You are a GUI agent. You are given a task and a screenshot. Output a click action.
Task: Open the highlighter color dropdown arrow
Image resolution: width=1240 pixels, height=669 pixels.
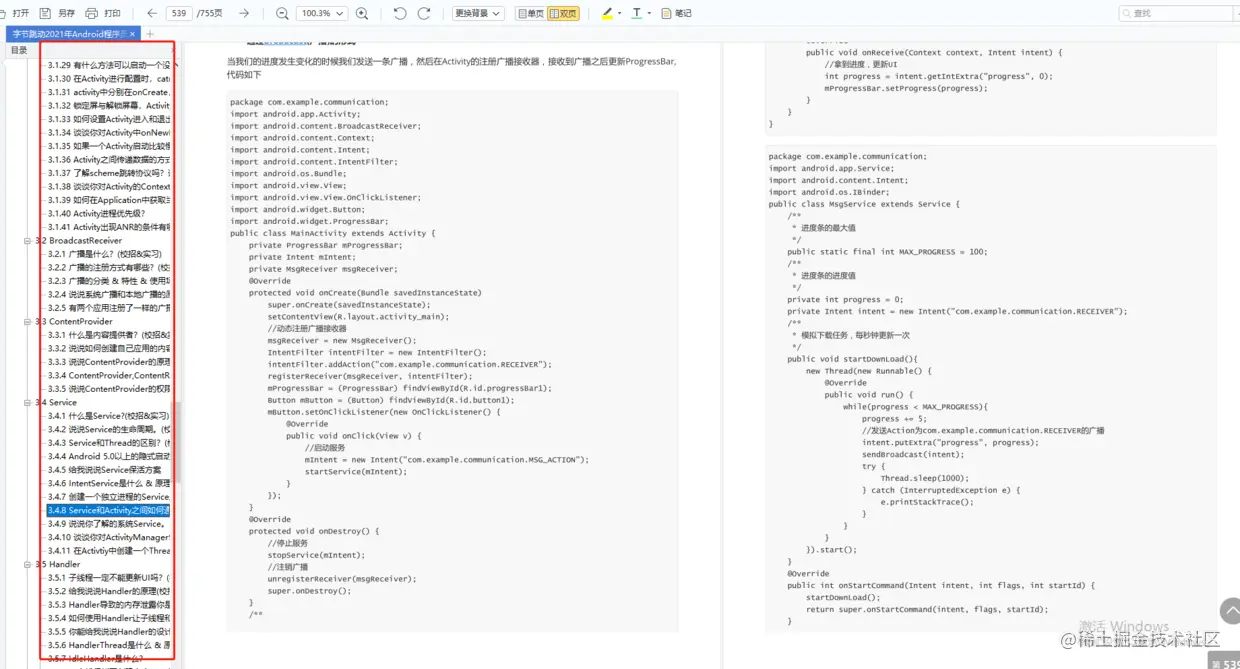[x=620, y=13]
